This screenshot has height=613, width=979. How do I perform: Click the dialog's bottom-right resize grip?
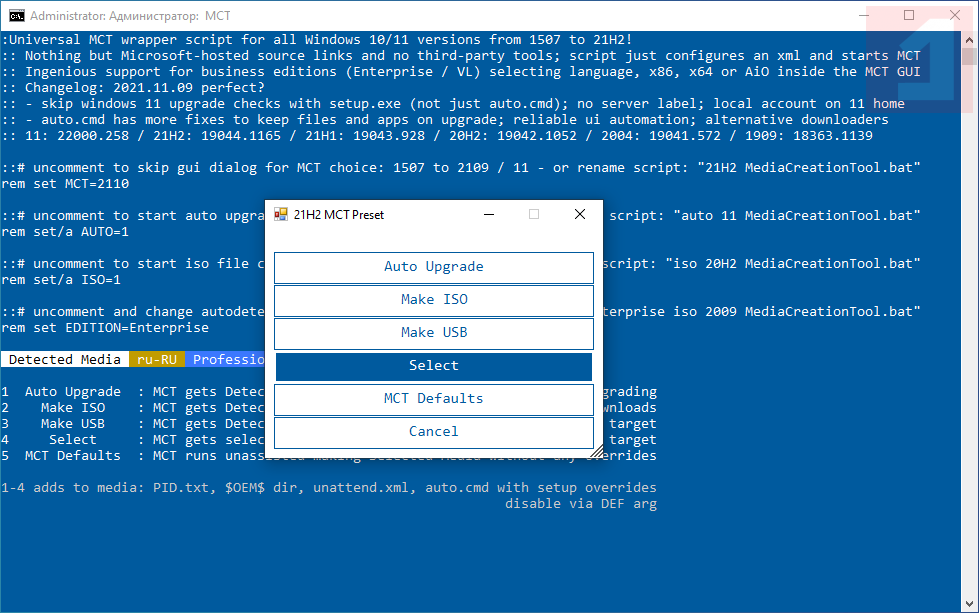pyautogui.click(x=598, y=451)
